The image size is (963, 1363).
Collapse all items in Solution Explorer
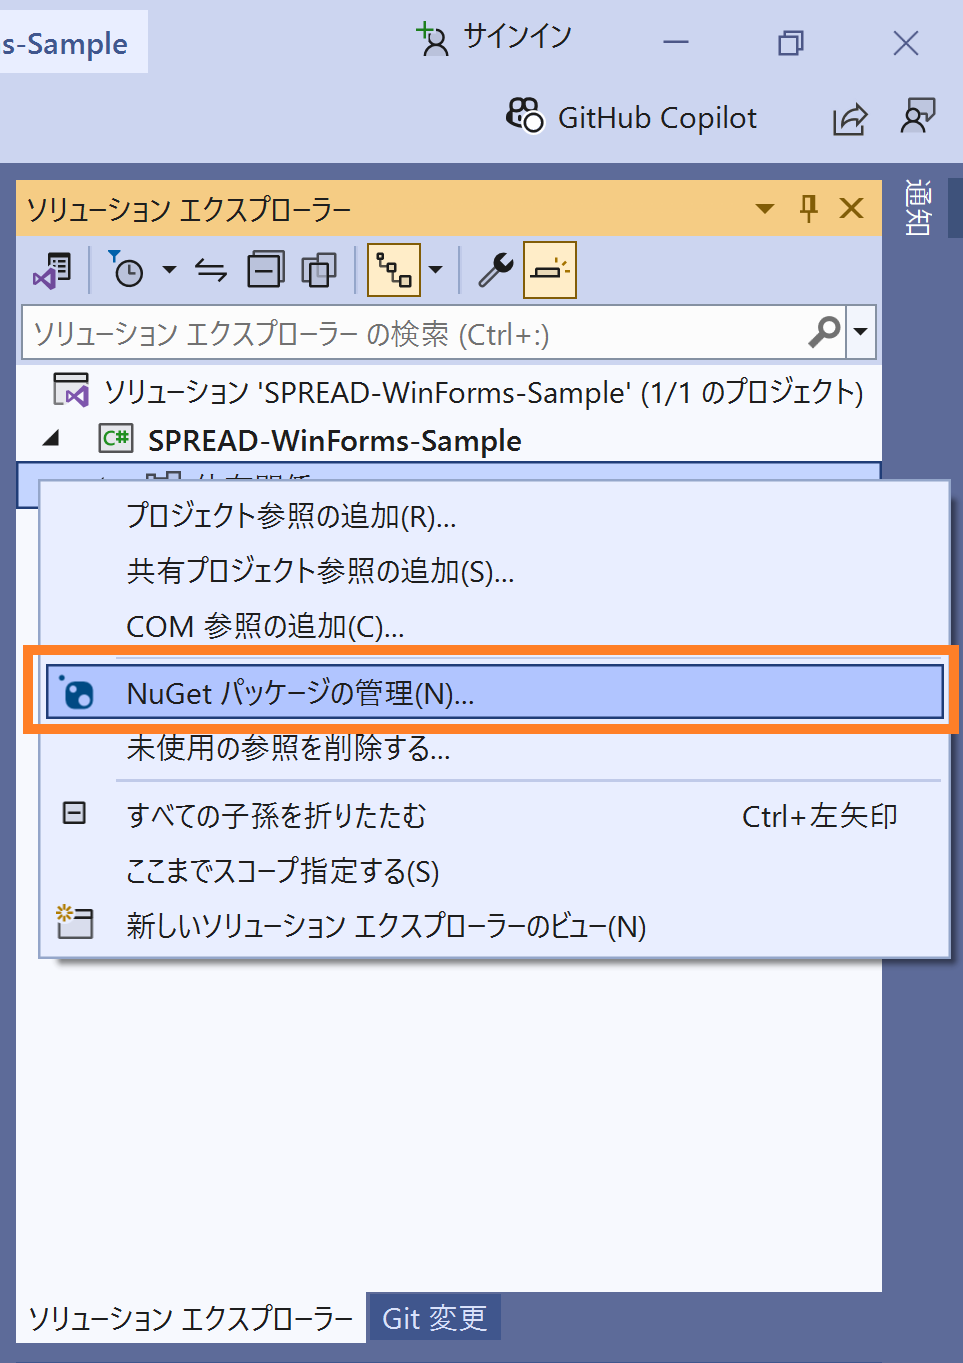[266, 270]
